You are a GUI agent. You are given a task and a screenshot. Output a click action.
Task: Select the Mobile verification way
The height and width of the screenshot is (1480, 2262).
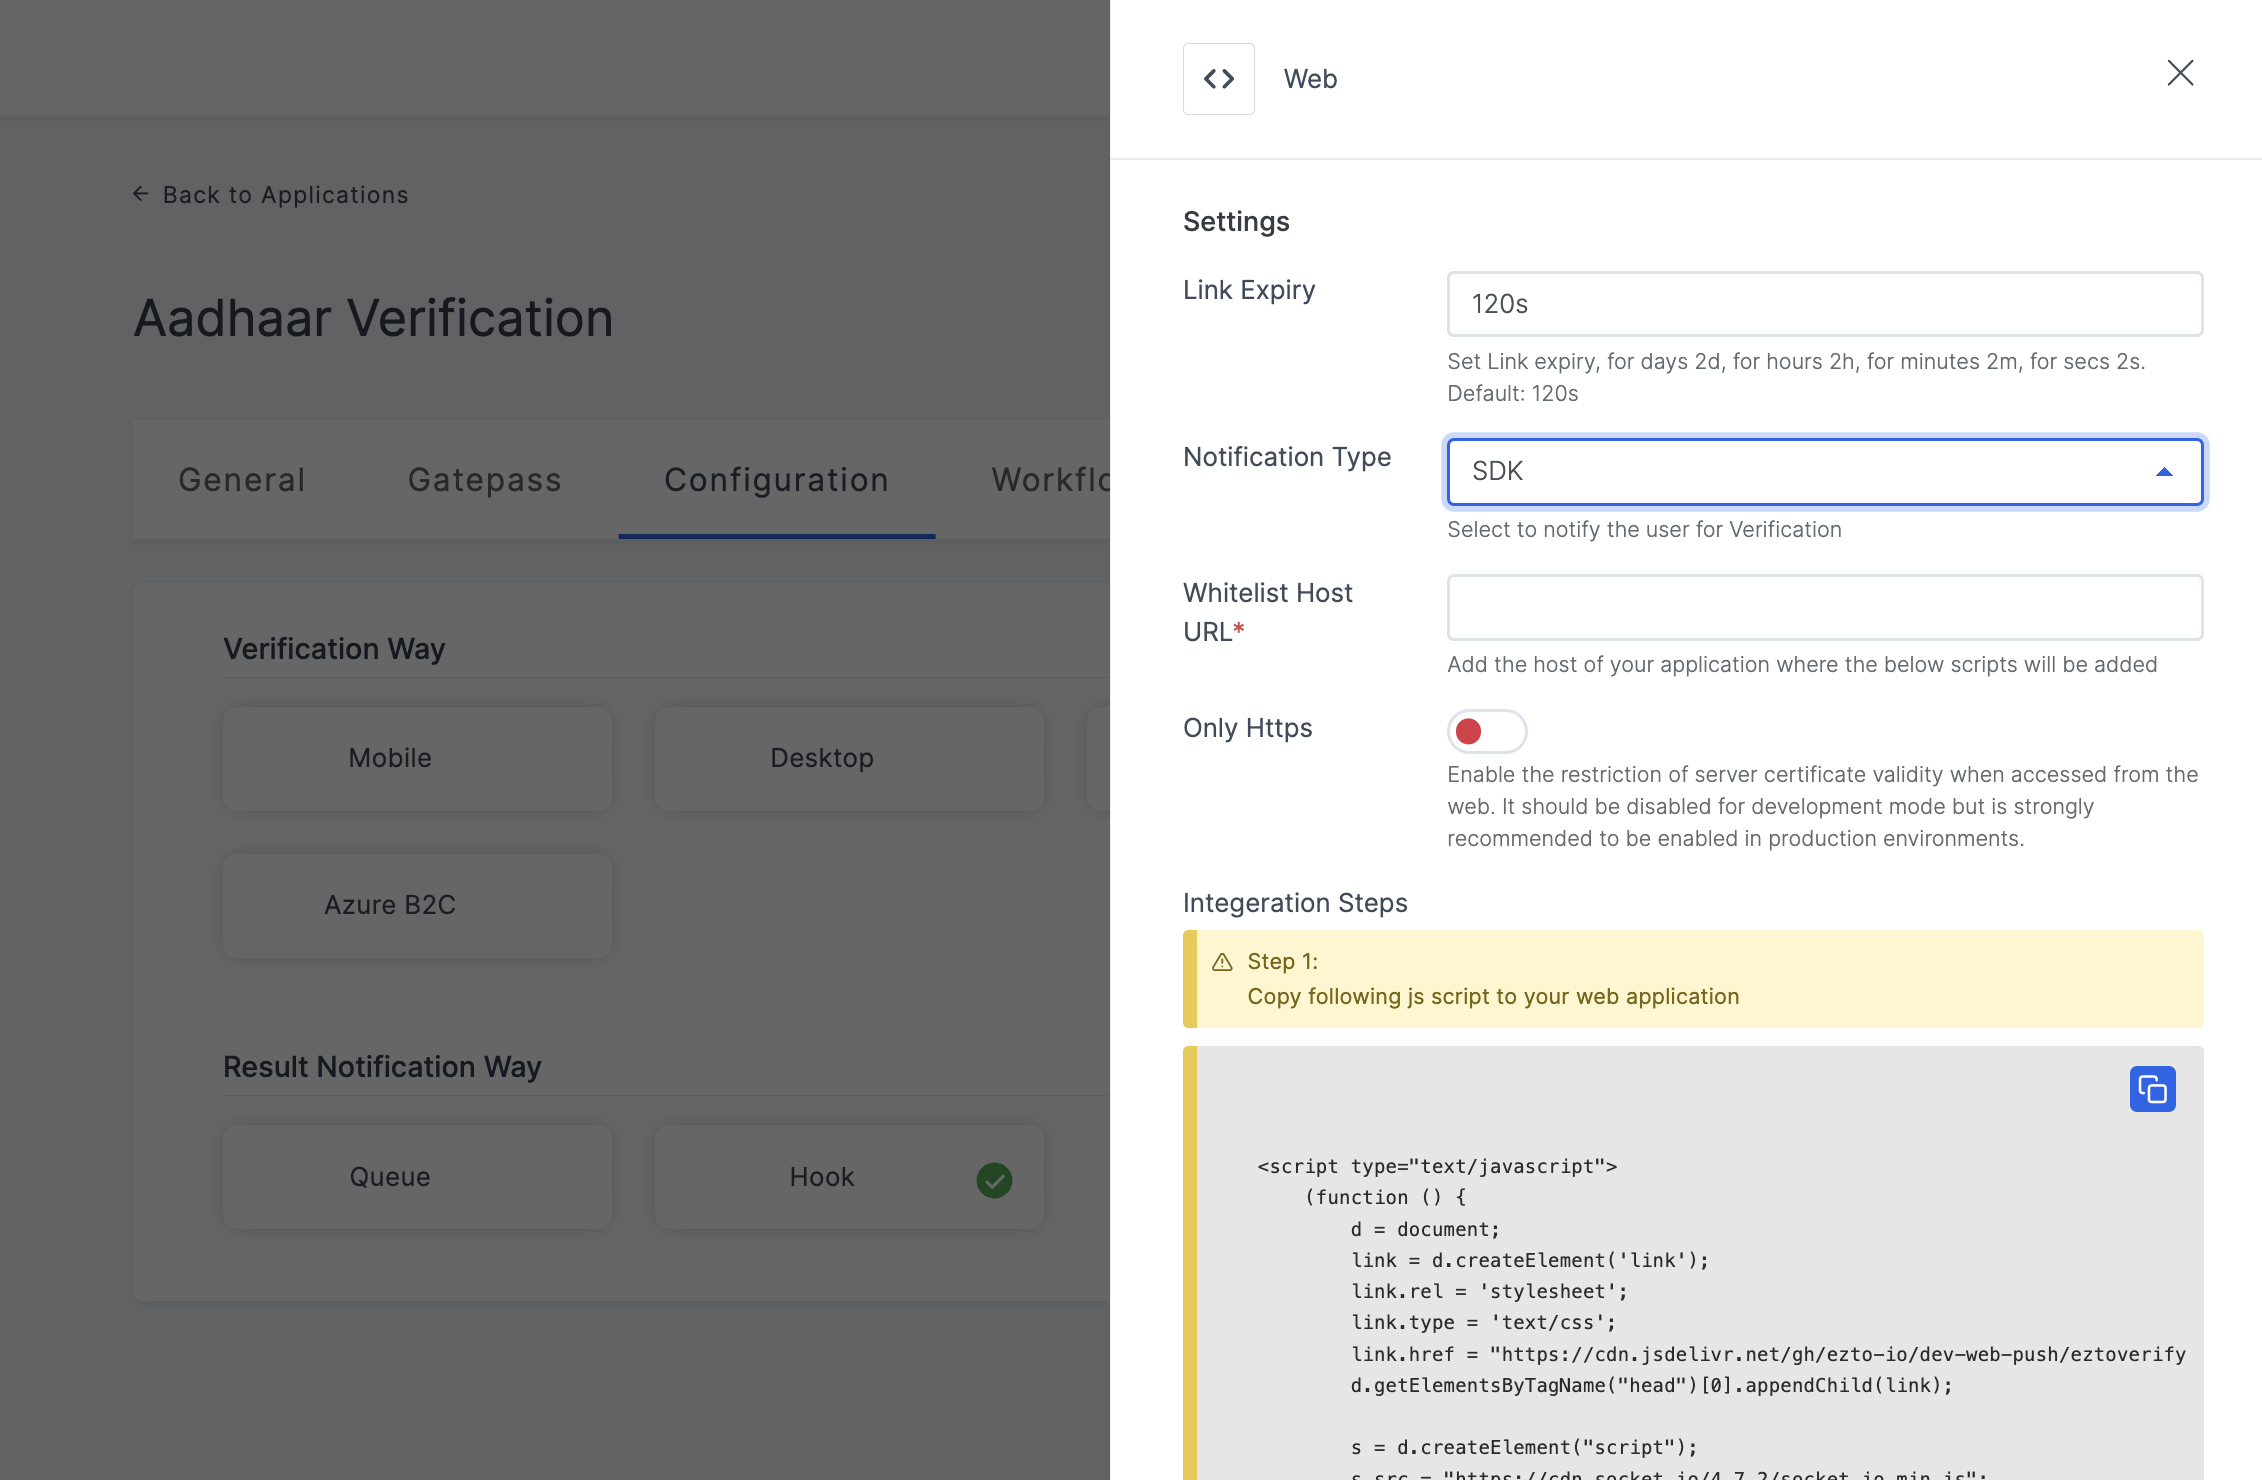(x=417, y=759)
